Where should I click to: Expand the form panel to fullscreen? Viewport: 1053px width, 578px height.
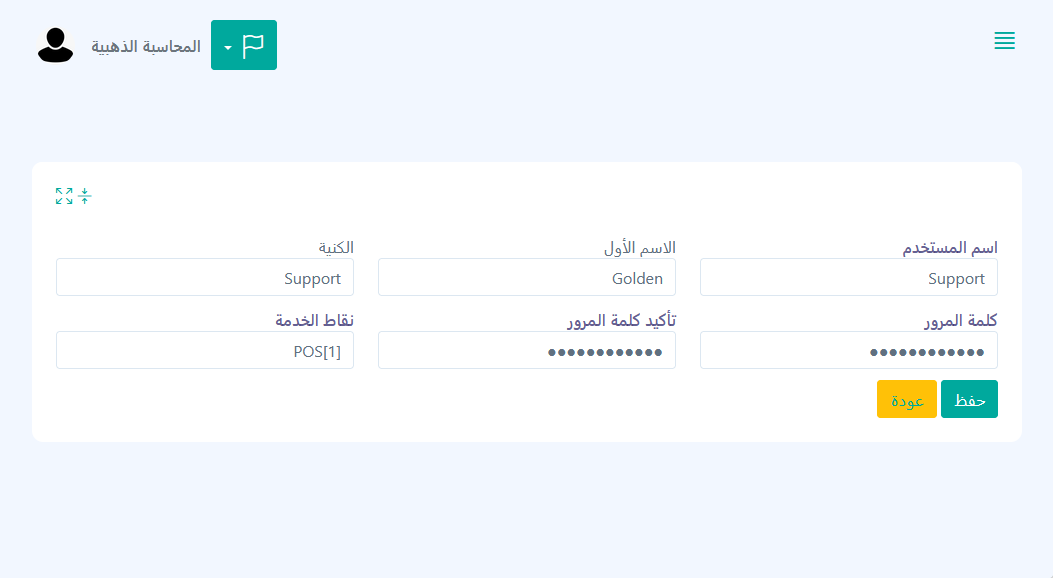point(64,196)
